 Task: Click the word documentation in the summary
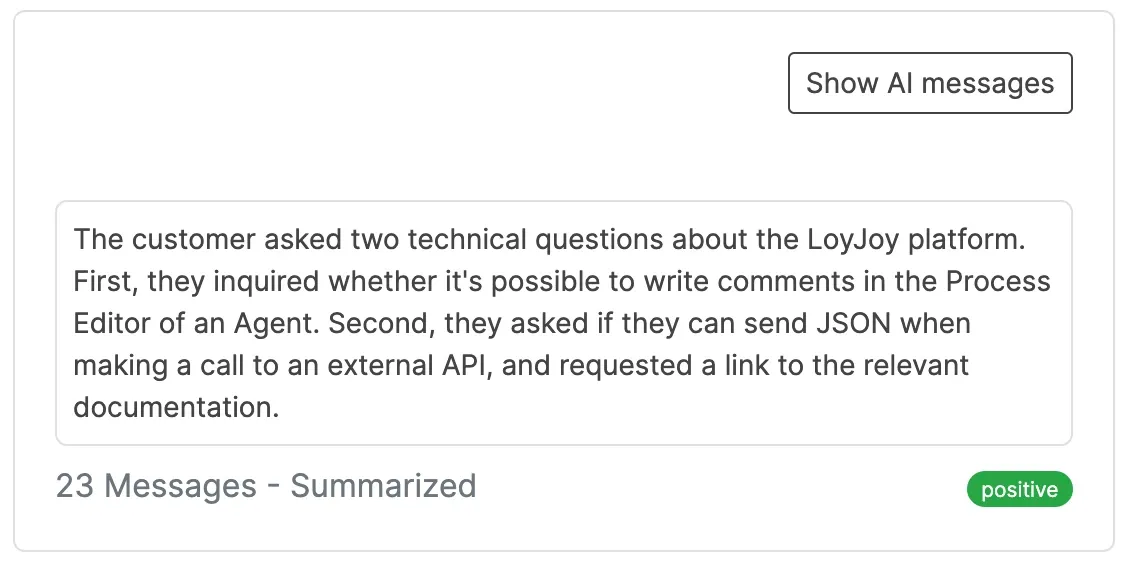pyautogui.click(x=175, y=406)
